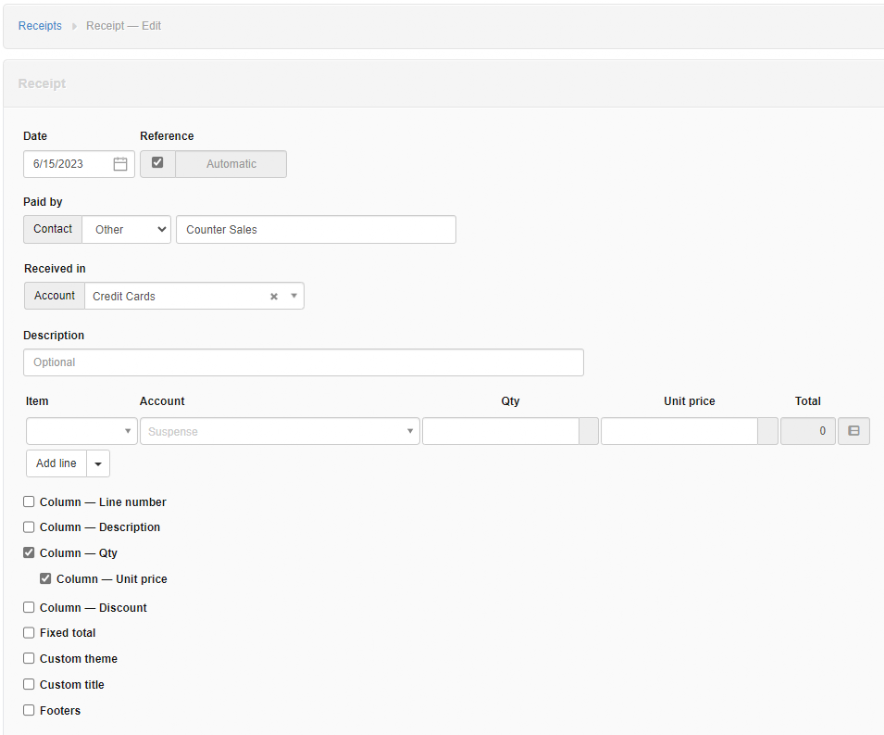Check the Fixed total option
Image resolution: width=884 pixels, height=735 pixels.
[28, 632]
